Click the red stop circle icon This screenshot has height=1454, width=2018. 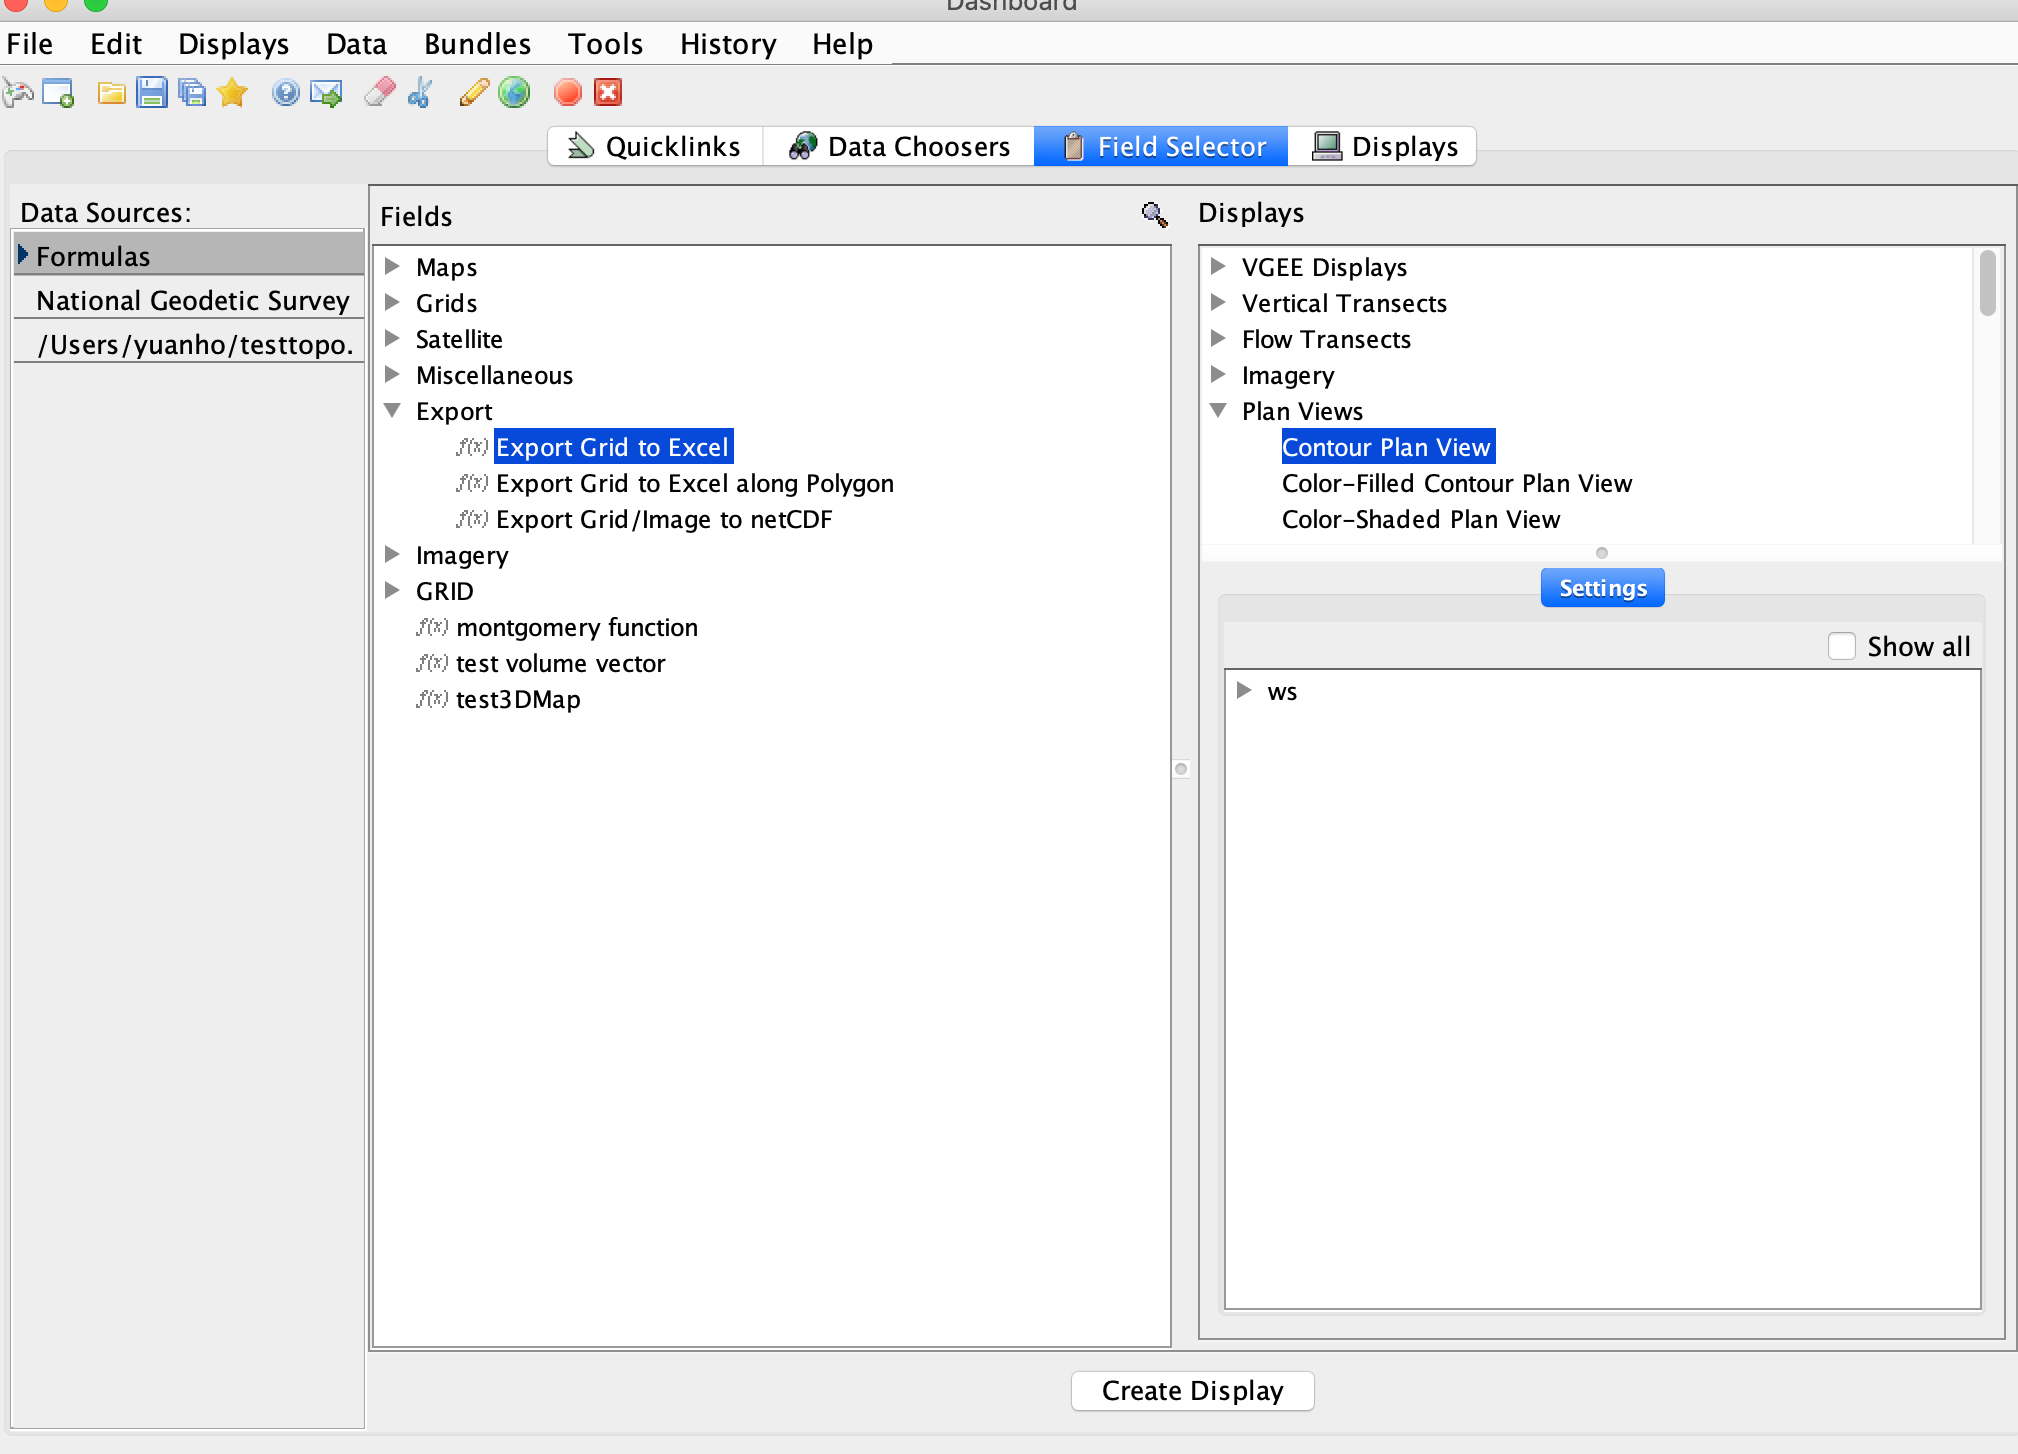pos(567,93)
